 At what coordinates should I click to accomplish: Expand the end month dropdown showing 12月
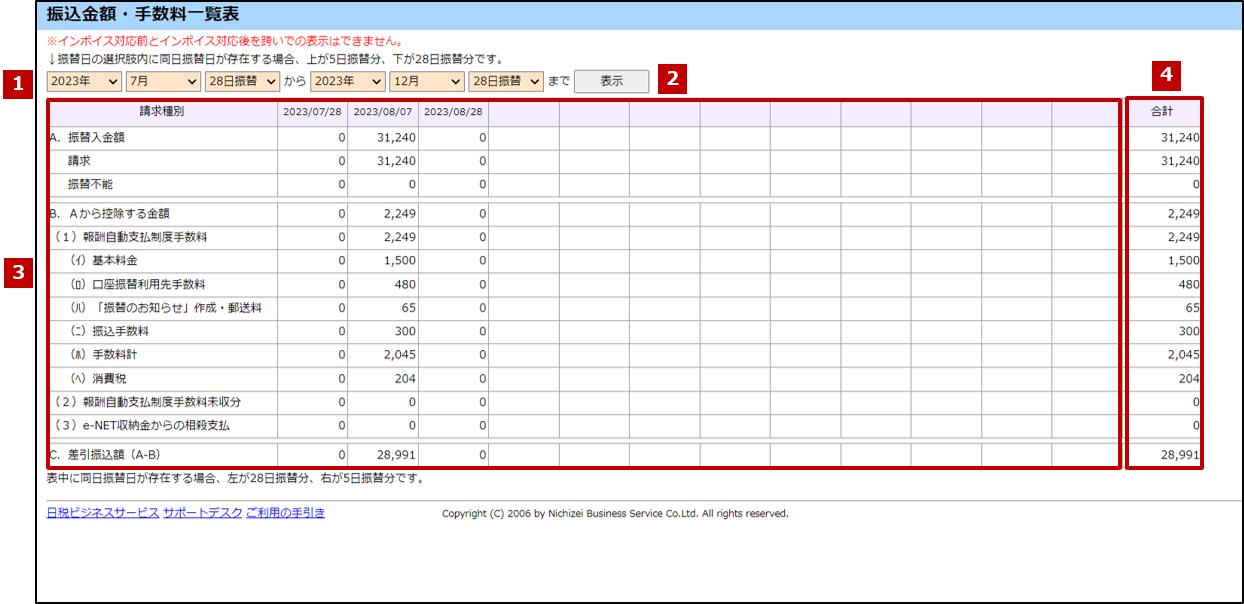427,81
